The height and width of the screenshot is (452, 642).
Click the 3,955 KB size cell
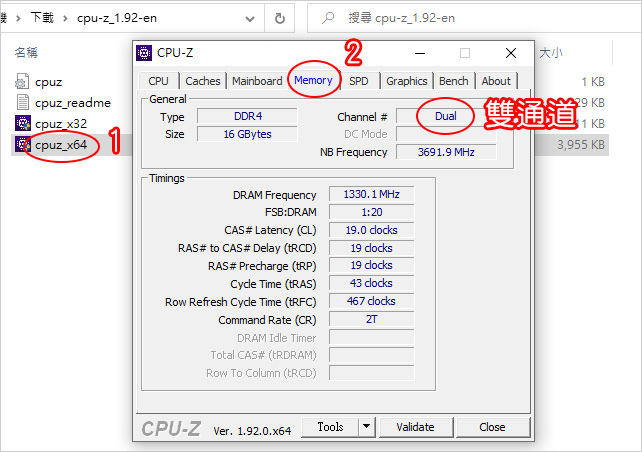click(x=581, y=145)
